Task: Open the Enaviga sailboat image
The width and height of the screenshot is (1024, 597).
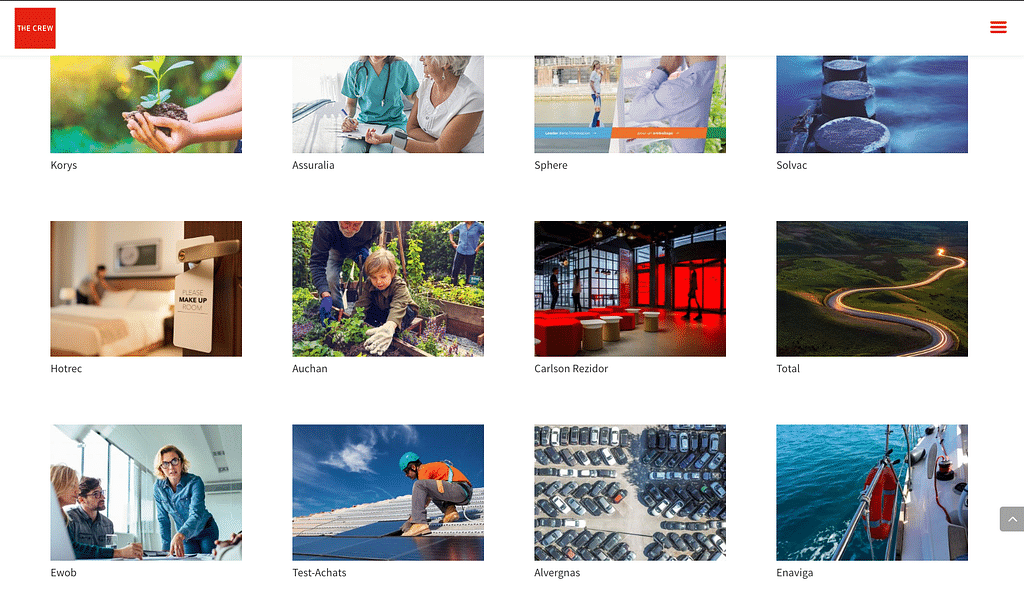Action: (872, 492)
